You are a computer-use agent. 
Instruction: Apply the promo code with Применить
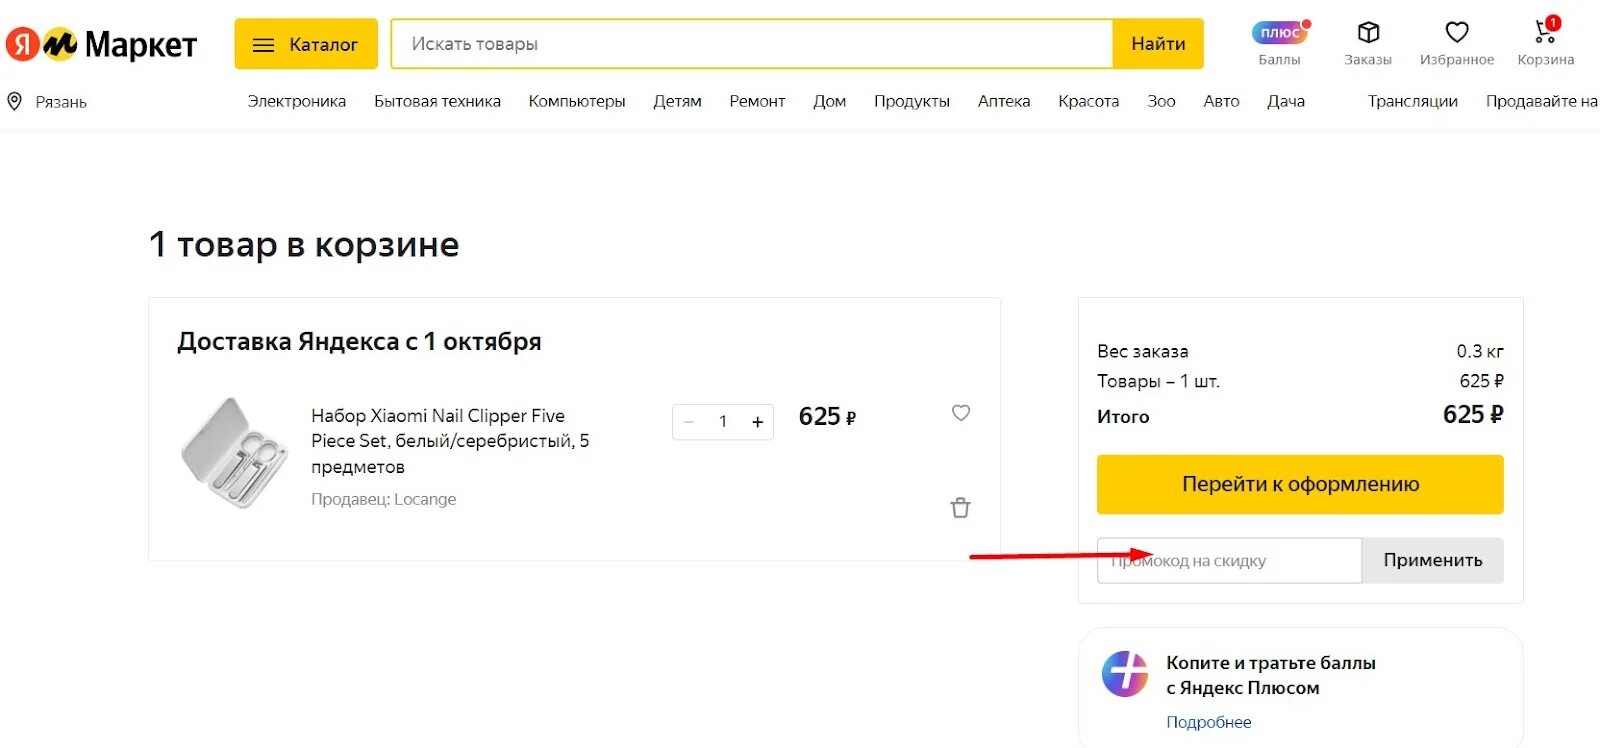1433,560
